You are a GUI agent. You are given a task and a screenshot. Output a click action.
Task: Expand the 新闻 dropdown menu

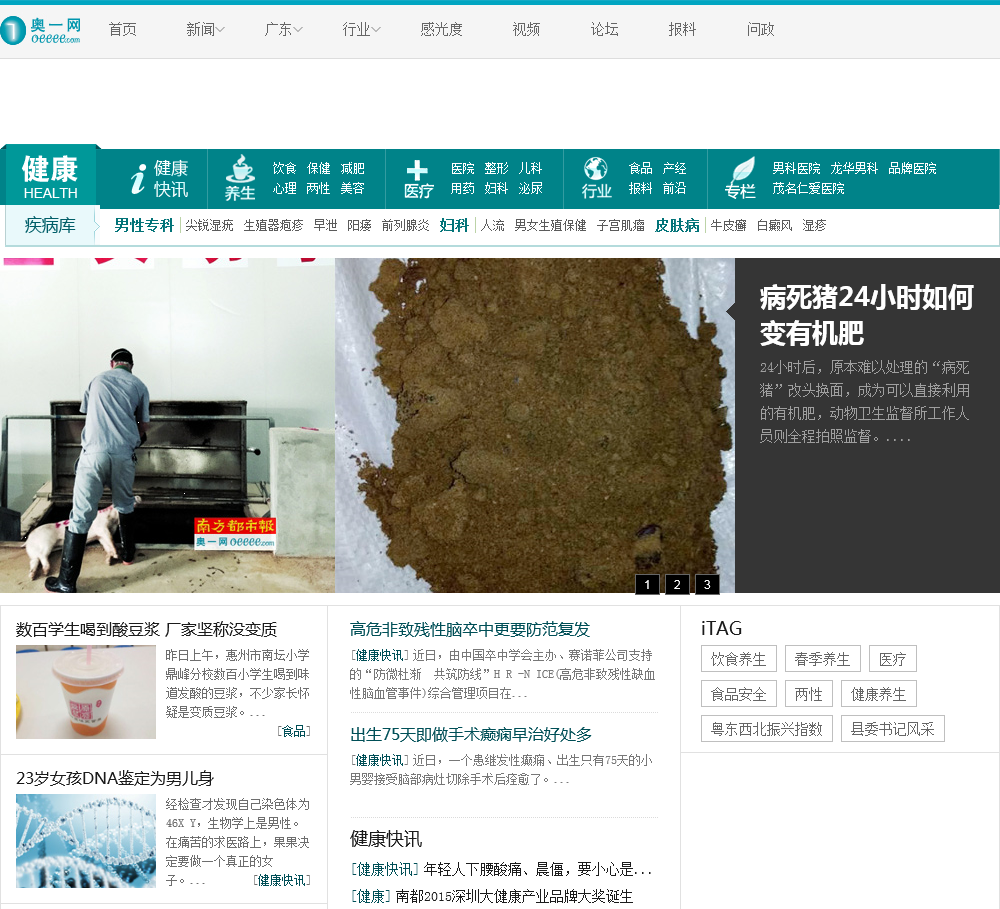click(x=205, y=30)
